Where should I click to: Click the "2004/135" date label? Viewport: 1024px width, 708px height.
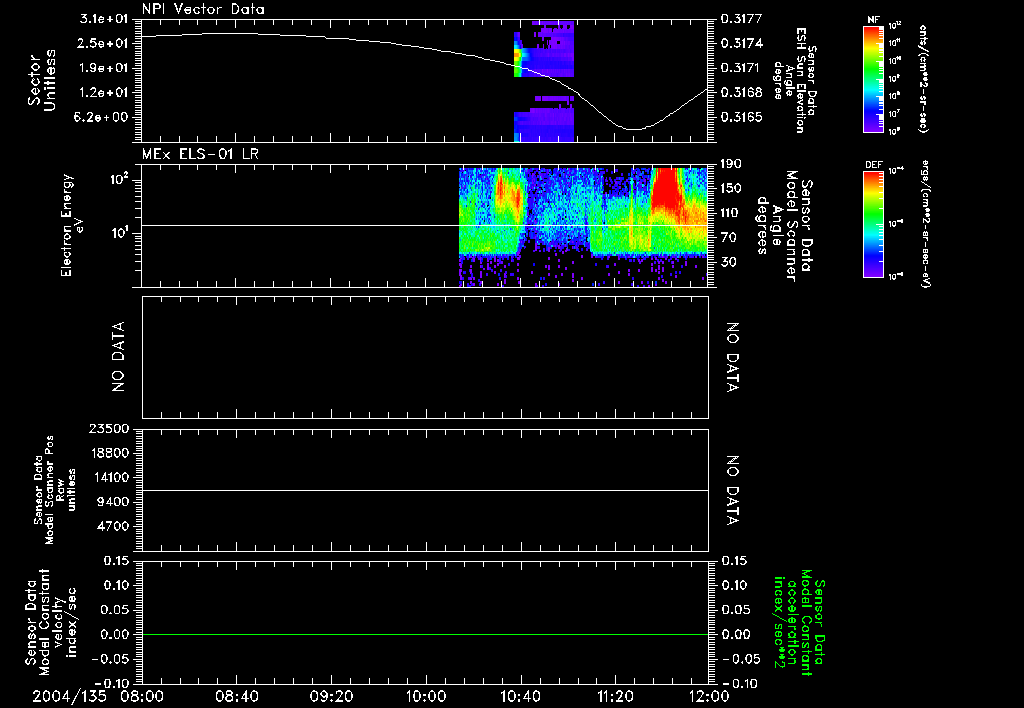[69, 696]
